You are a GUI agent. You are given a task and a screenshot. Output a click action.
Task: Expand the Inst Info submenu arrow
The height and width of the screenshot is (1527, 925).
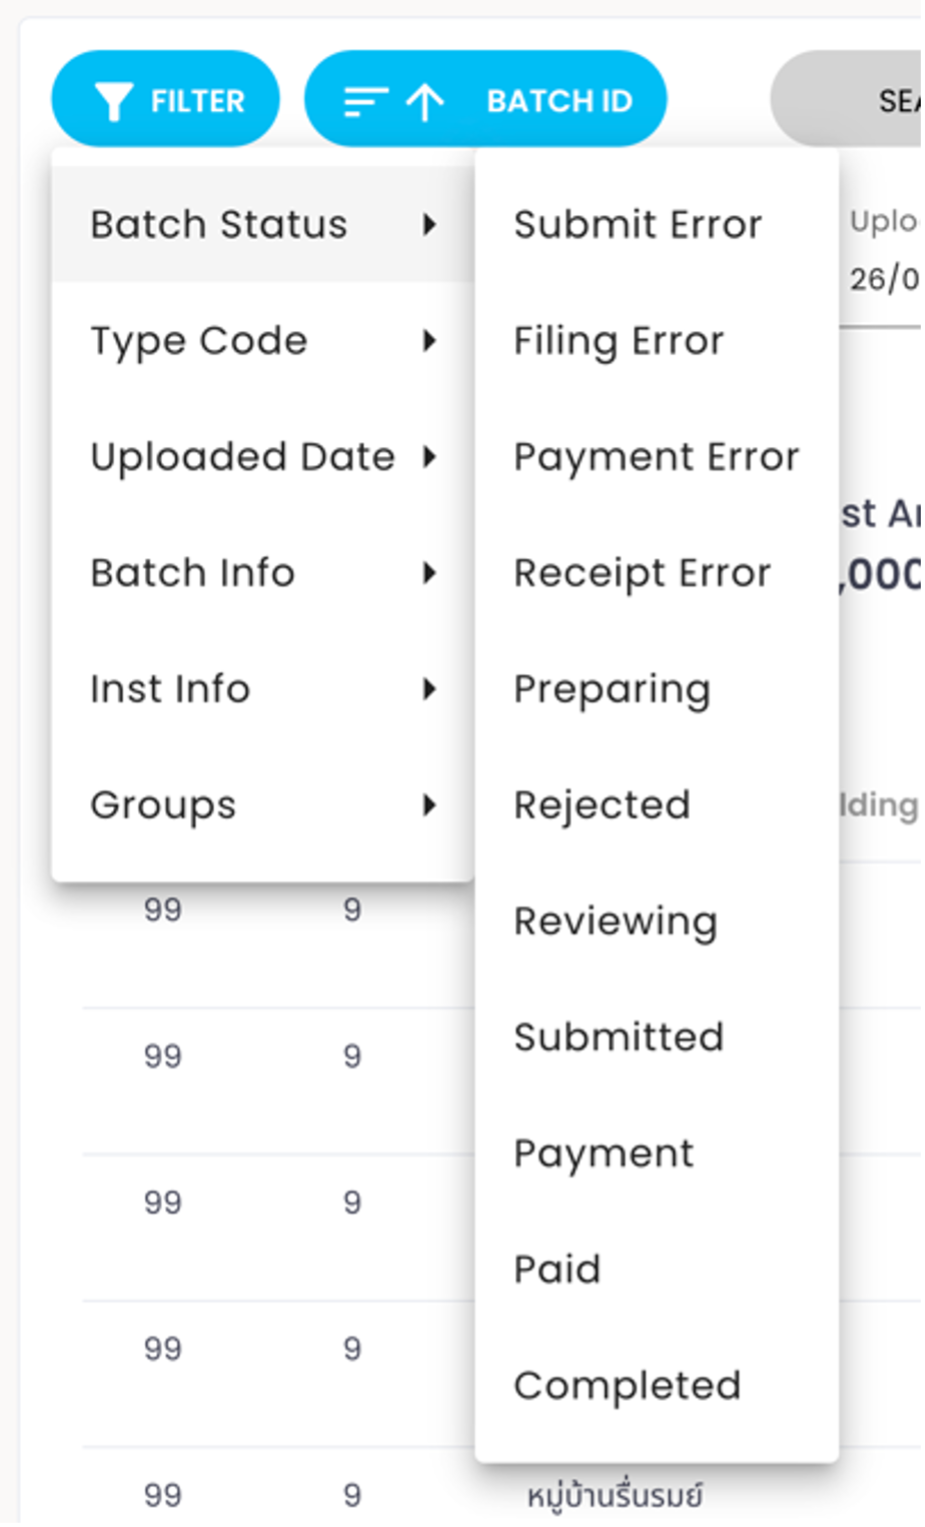click(429, 689)
